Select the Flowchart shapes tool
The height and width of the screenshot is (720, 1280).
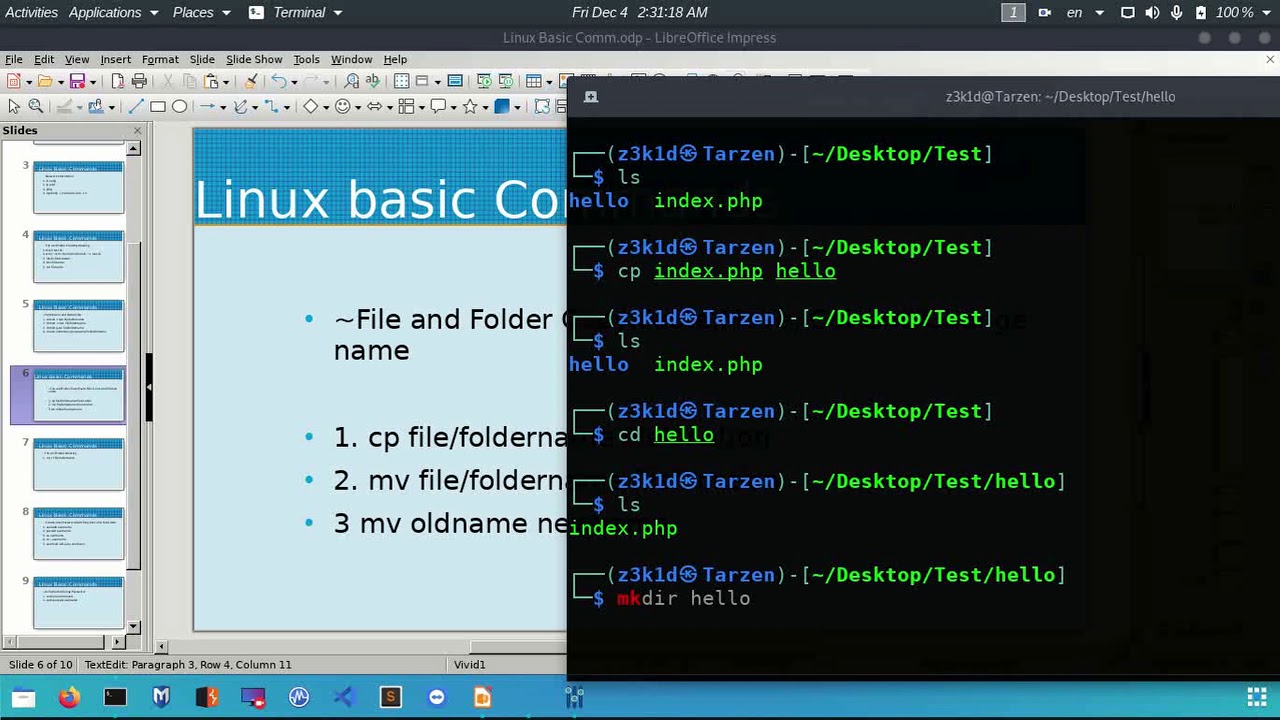point(406,106)
